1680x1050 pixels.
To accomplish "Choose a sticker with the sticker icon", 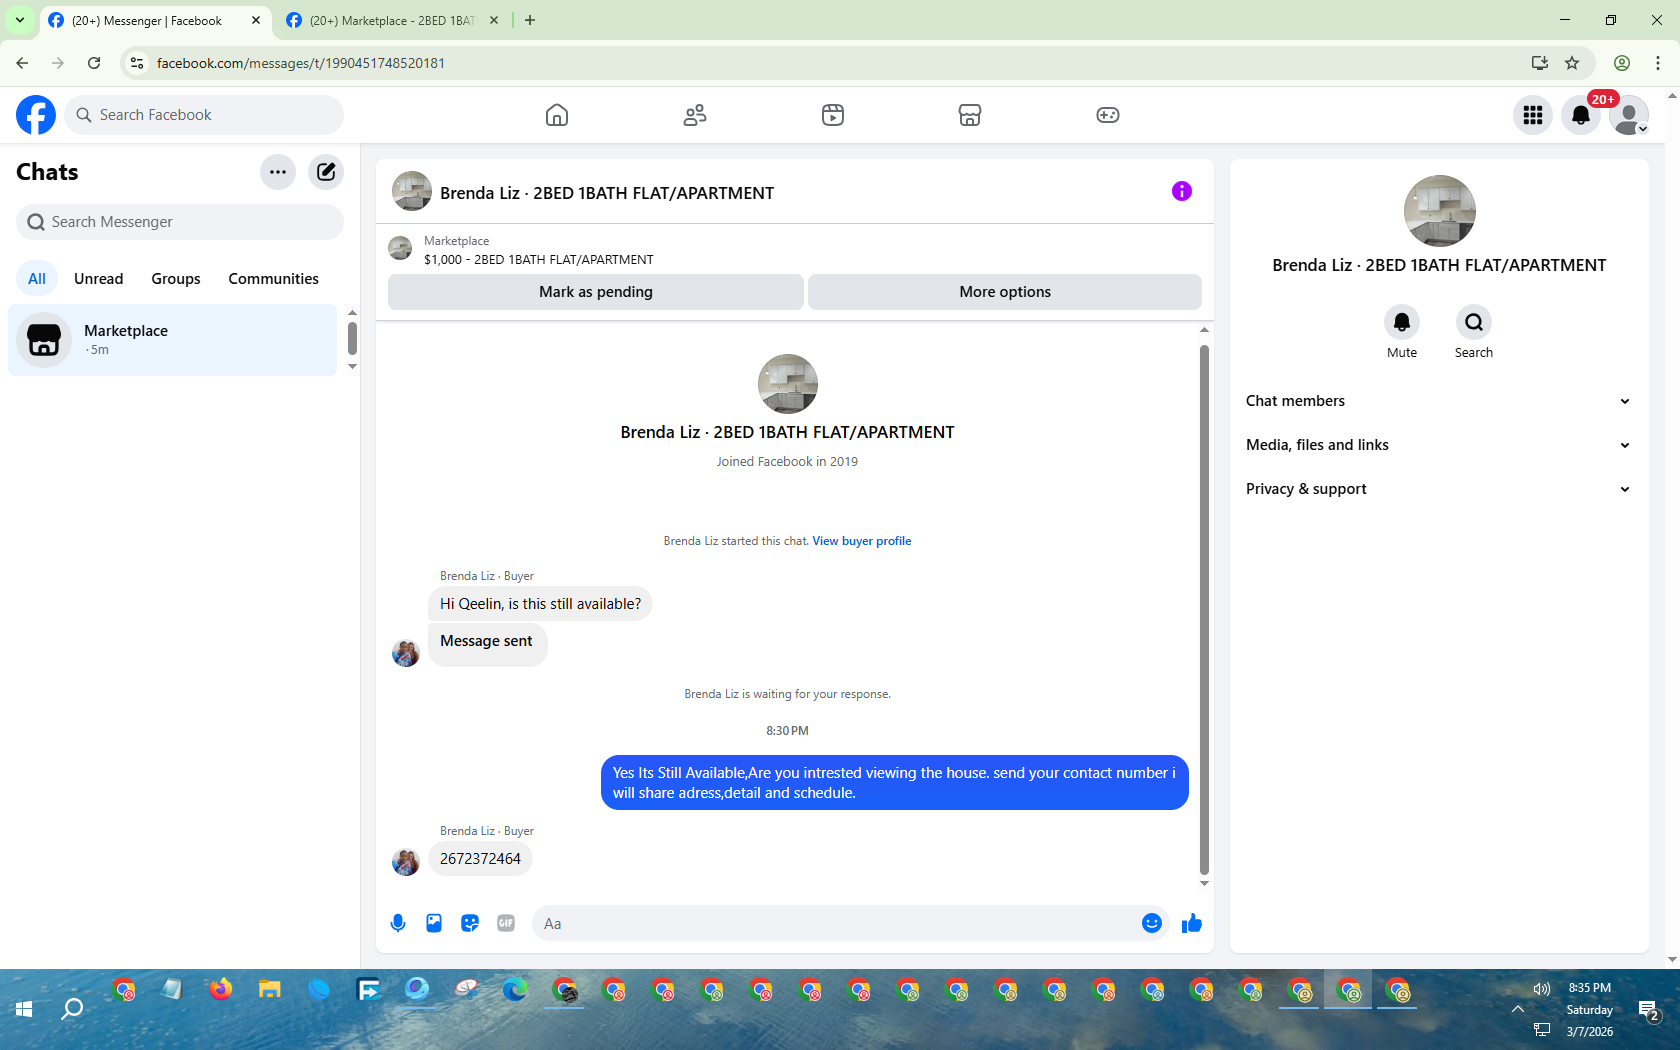I will (x=470, y=923).
